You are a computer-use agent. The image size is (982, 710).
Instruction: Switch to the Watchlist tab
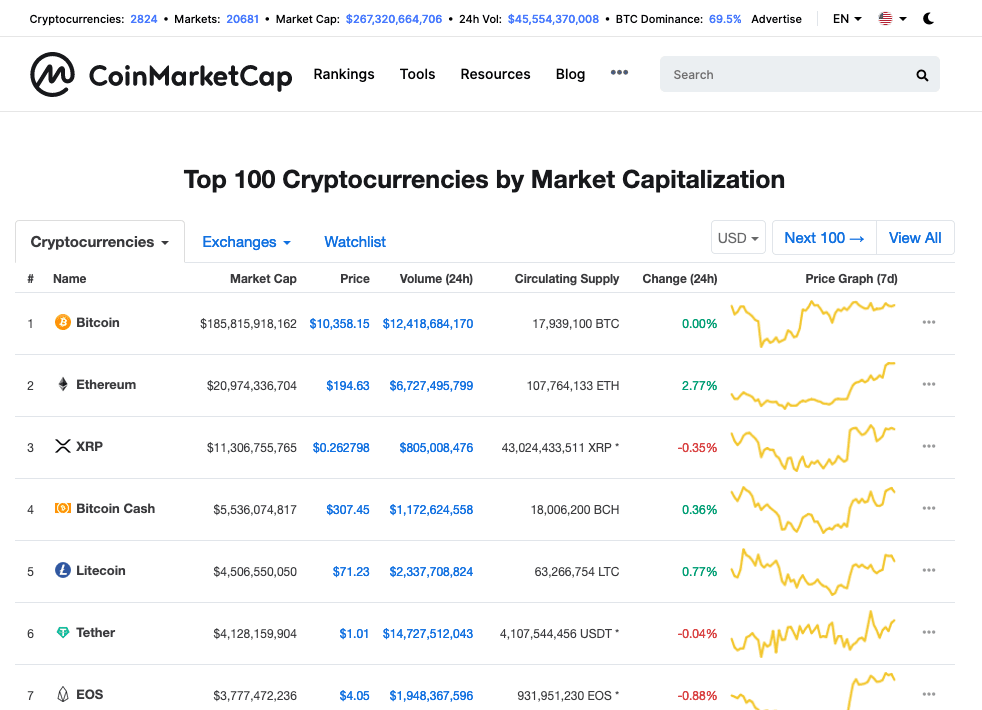[x=355, y=242]
